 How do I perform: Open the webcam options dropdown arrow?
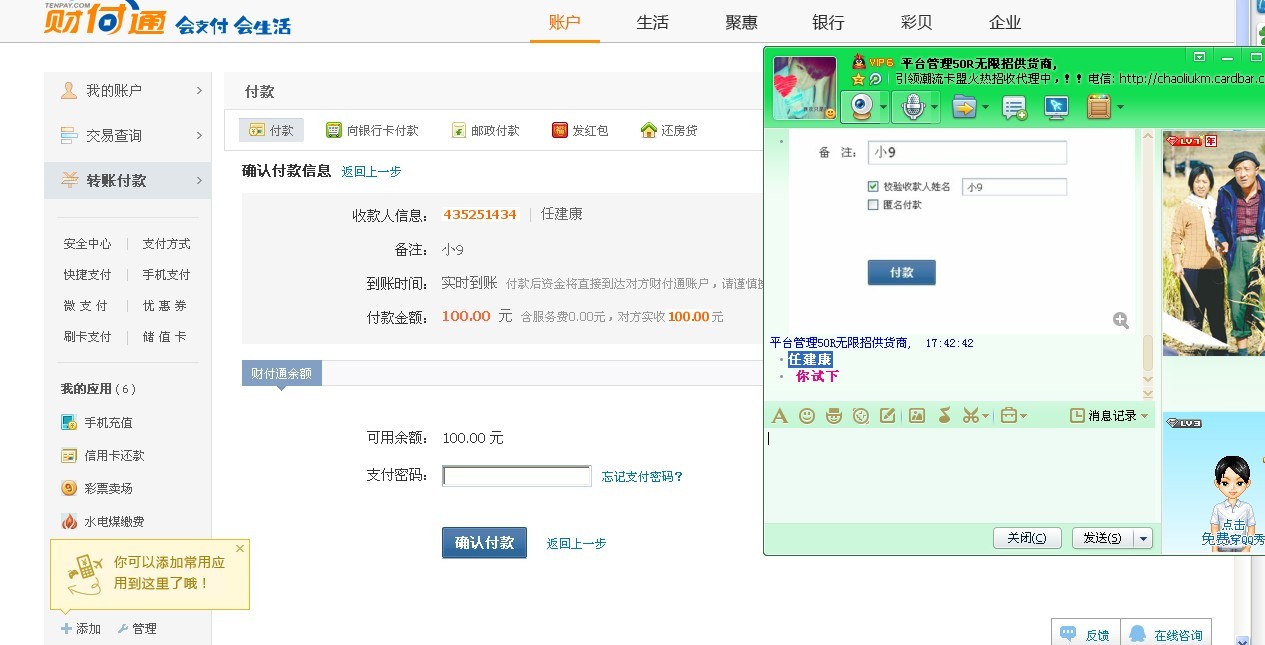883,106
